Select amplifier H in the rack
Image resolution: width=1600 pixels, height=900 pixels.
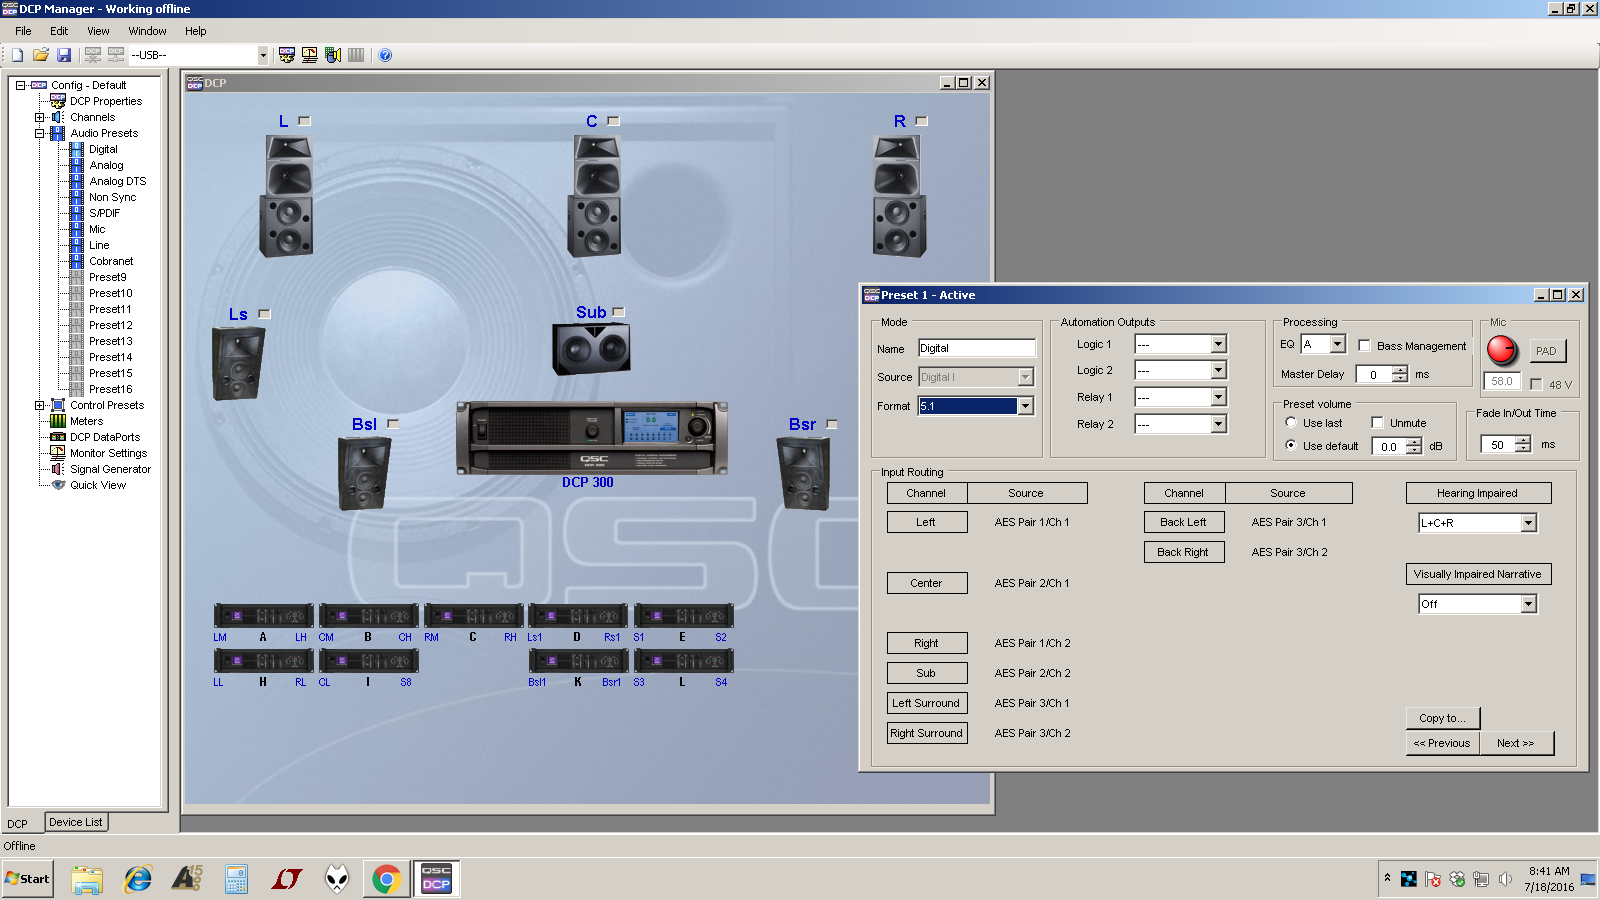(264, 661)
